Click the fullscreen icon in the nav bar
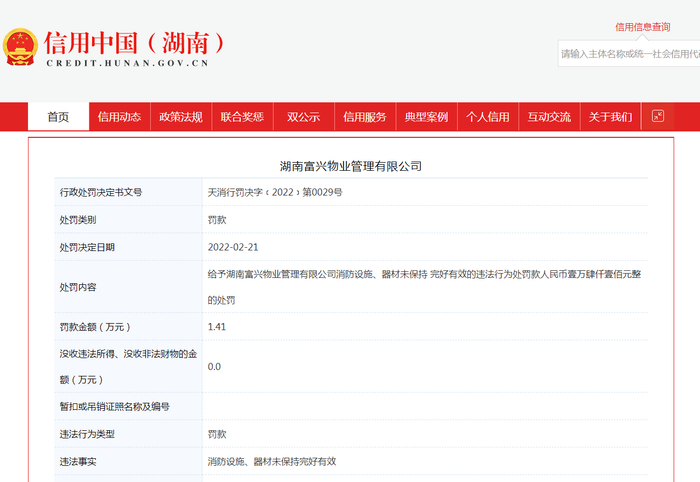The height and width of the screenshot is (482, 700). [x=658, y=116]
